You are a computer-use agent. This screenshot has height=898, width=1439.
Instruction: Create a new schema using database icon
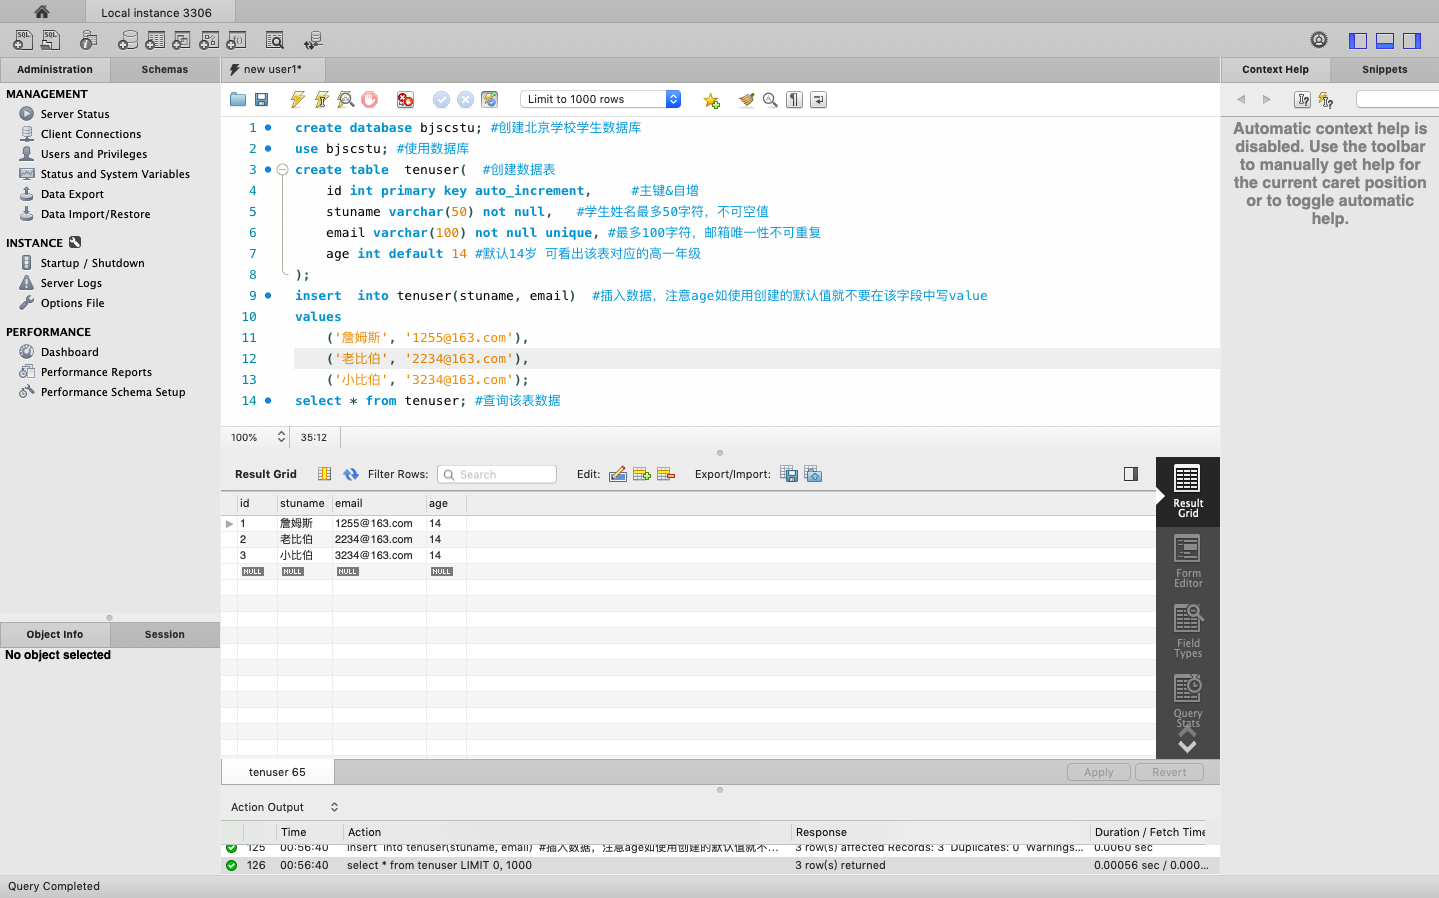[x=128, y=41]
